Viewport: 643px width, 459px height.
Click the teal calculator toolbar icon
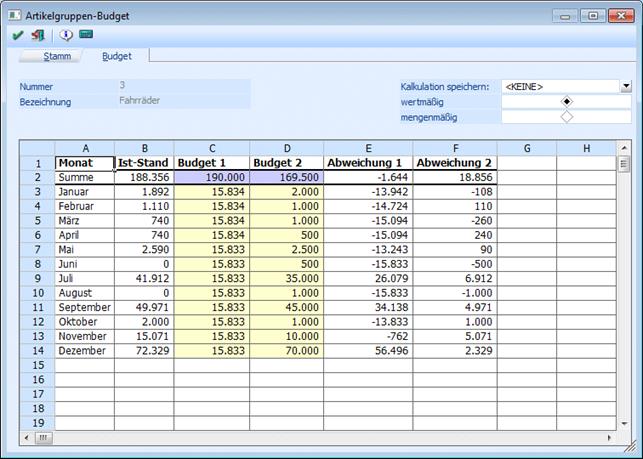click(86, 35)
